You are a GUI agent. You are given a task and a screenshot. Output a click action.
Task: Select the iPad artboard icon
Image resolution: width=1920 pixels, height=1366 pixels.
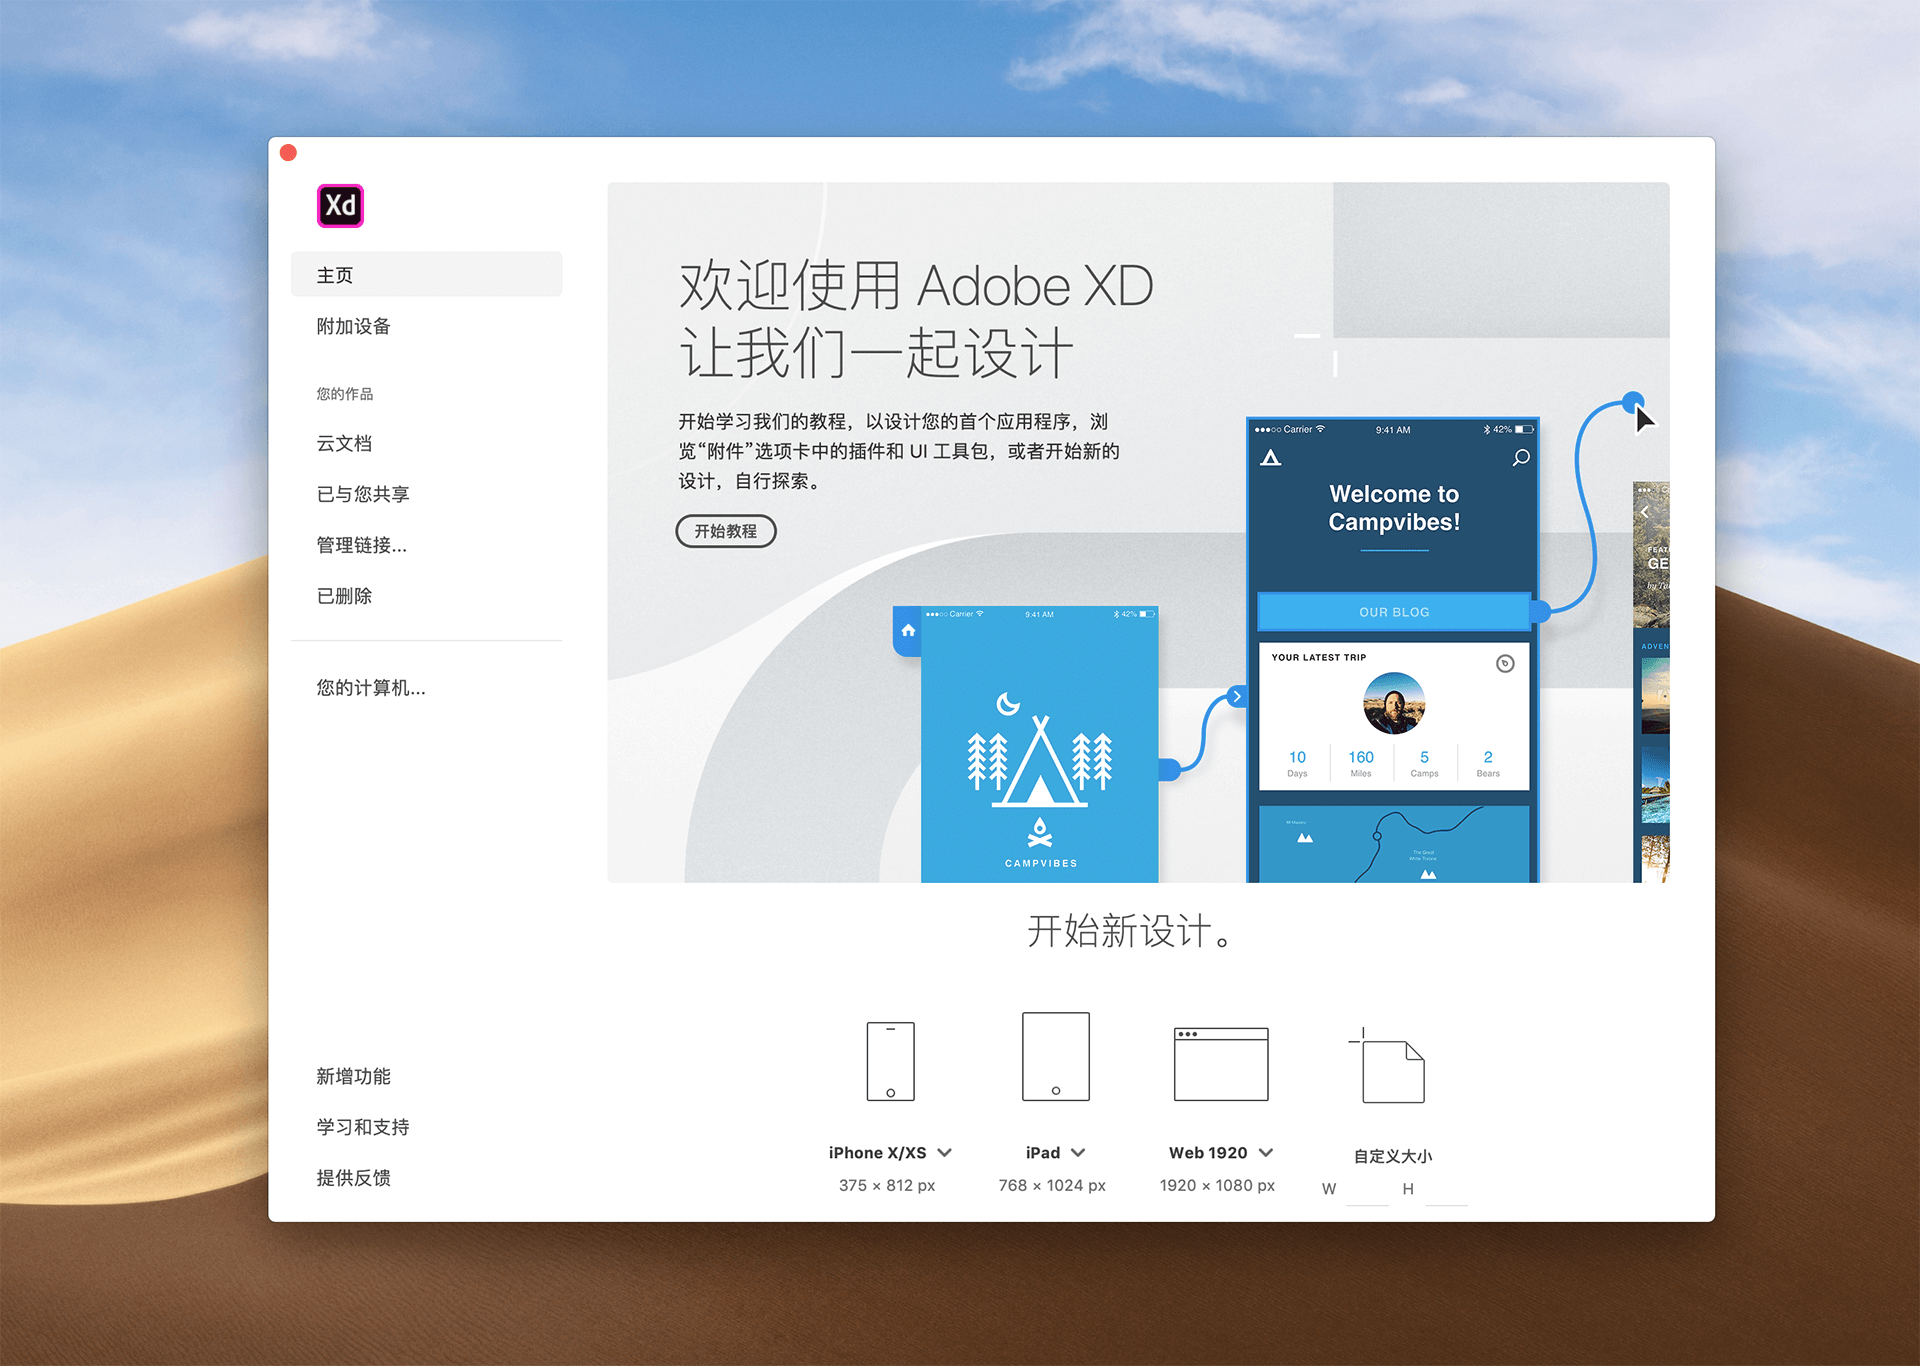coord(1055,1056)
